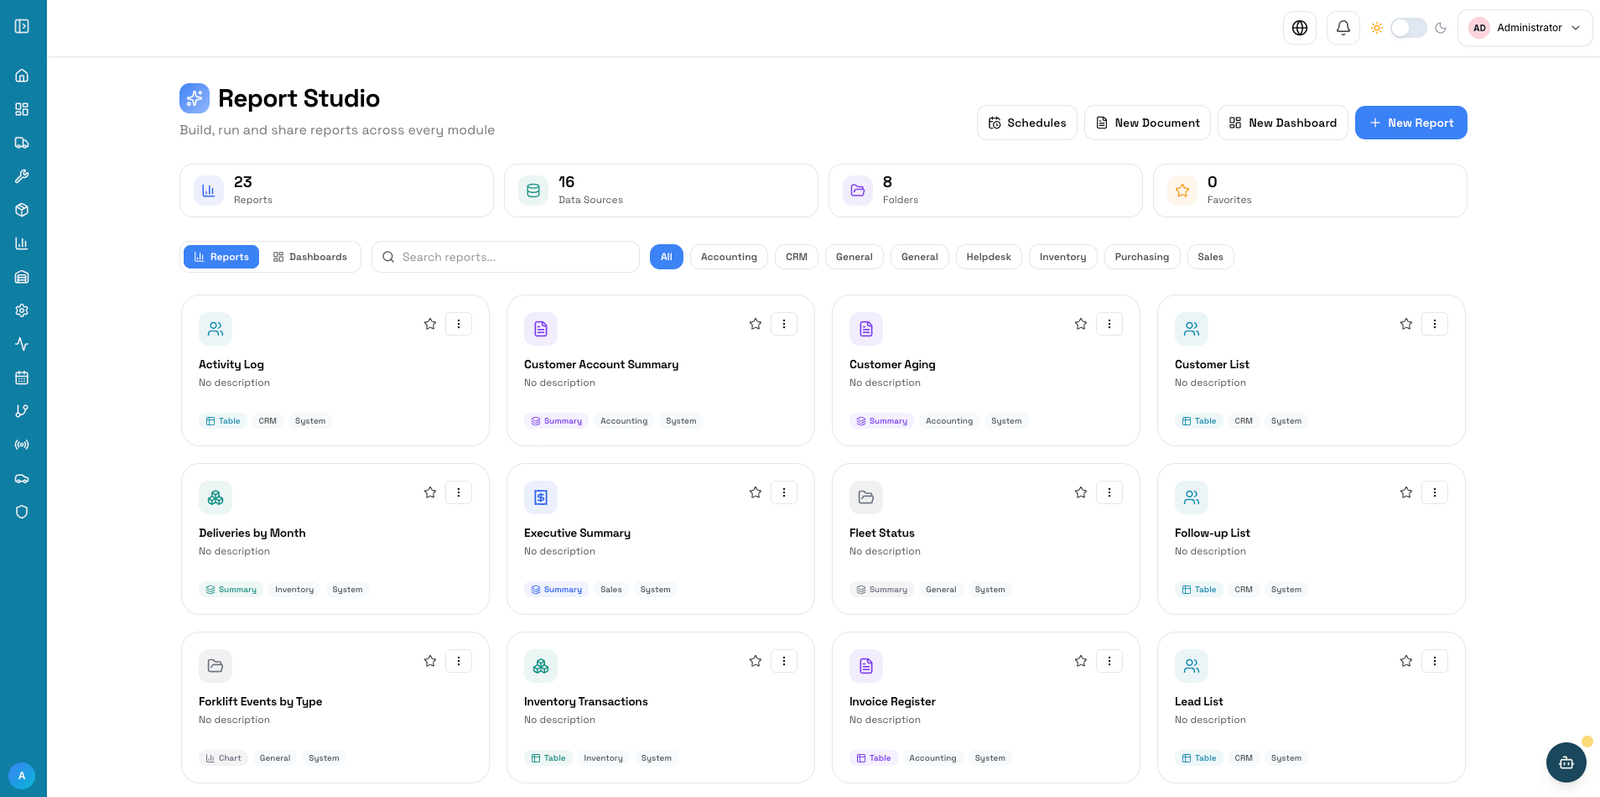Image resolution: width=1600 pixels, height=797 pixels.
Task: Open the shield security icon in sidebar
Action: click(x=22, y=512)
